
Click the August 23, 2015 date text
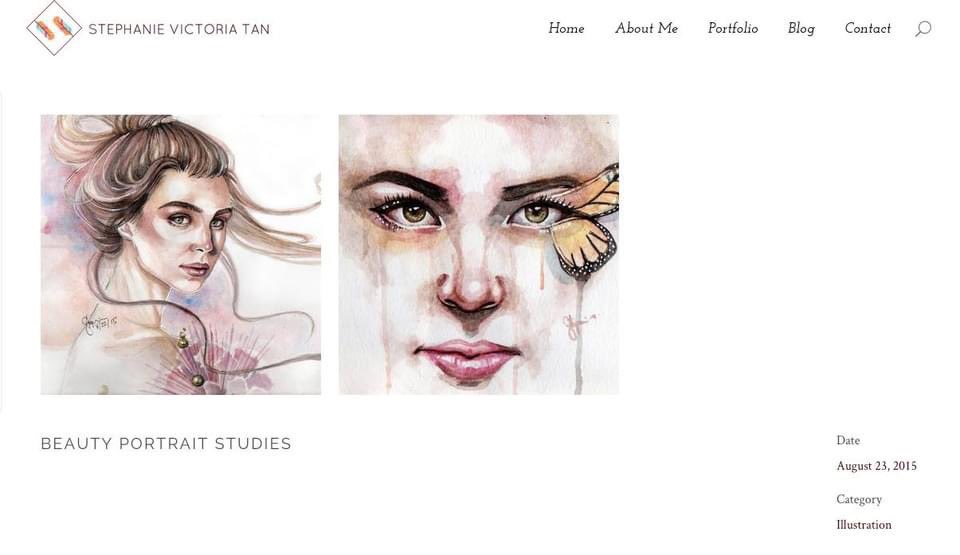[876, 466]
